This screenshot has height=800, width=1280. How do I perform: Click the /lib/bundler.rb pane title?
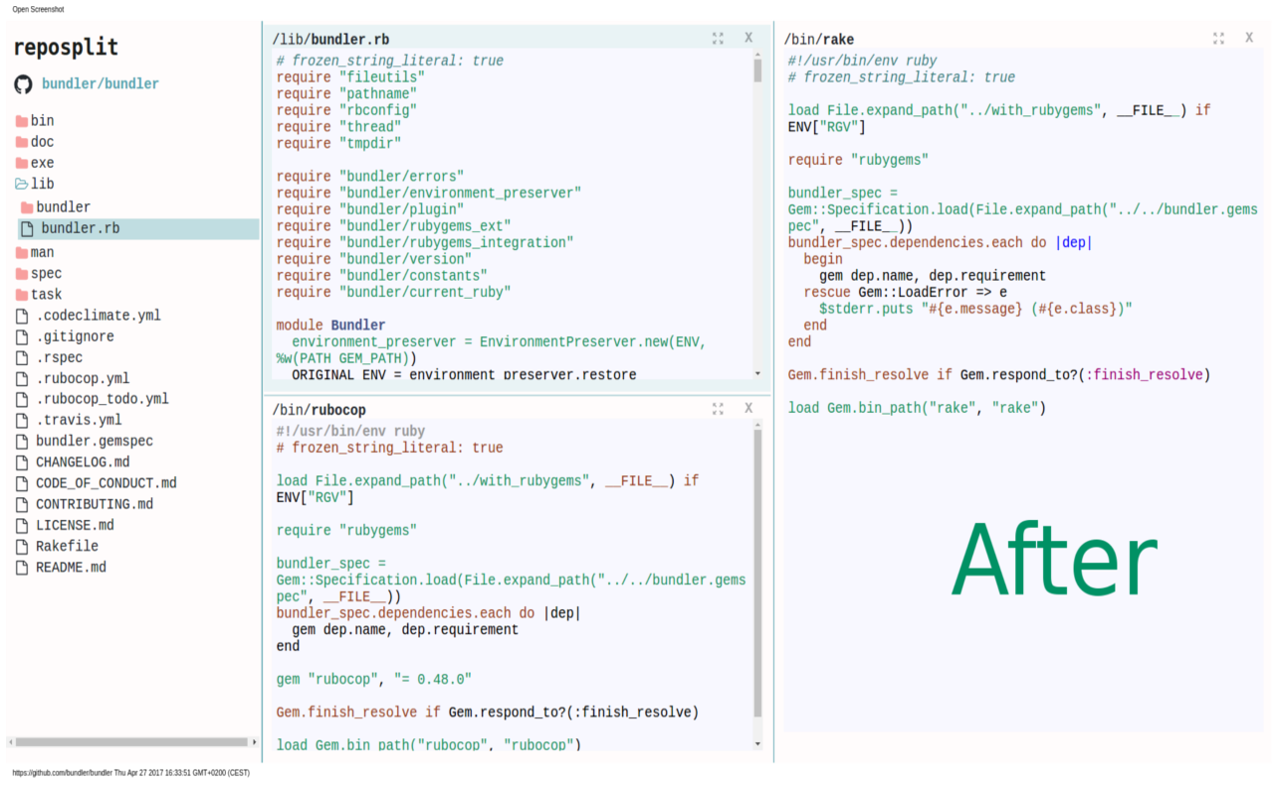[x=331, y=39]
